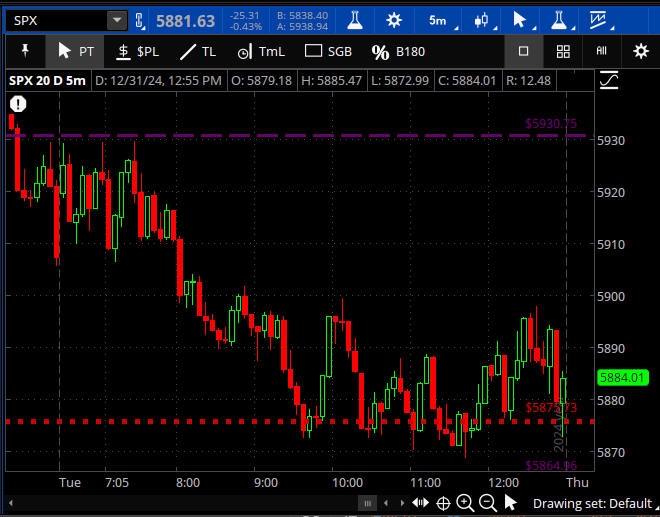Click the alert exclamation icon on chart

[18, 103]
